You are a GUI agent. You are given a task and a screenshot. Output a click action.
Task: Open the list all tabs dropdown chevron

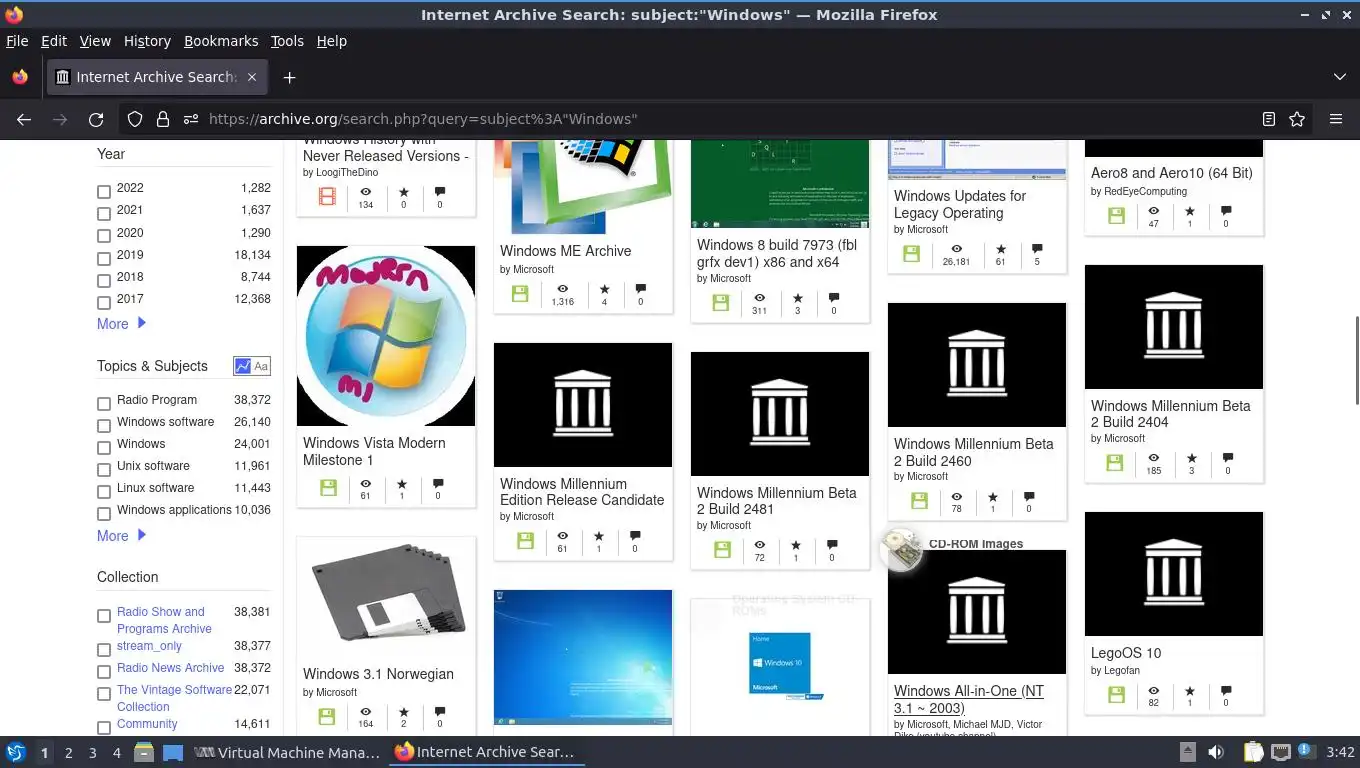(x=1340, y=77)
